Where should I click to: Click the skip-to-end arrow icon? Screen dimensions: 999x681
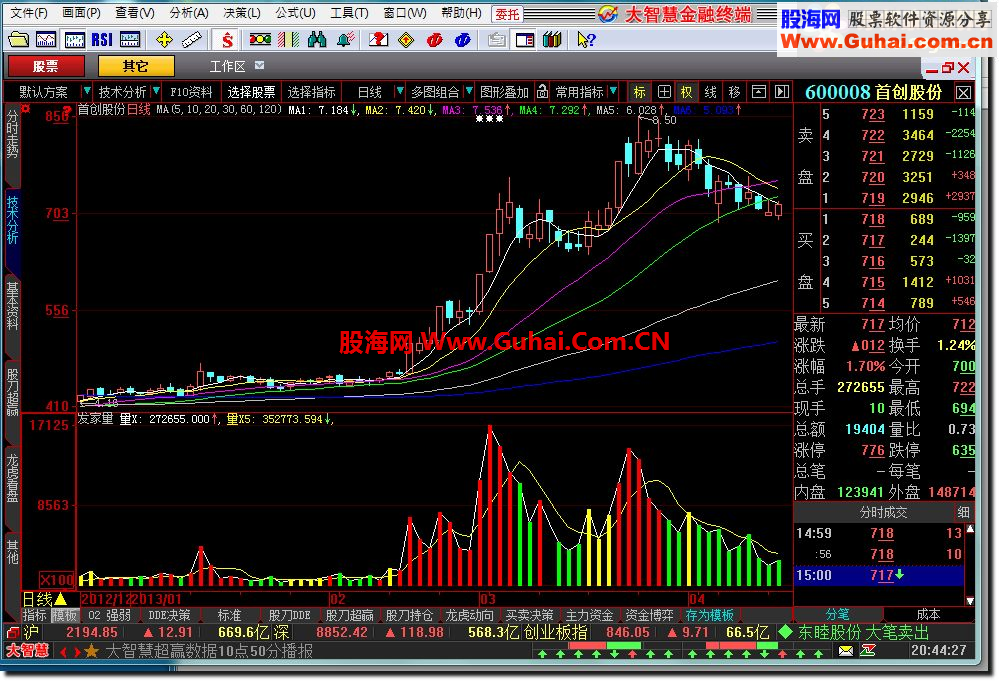pos(782,92)
